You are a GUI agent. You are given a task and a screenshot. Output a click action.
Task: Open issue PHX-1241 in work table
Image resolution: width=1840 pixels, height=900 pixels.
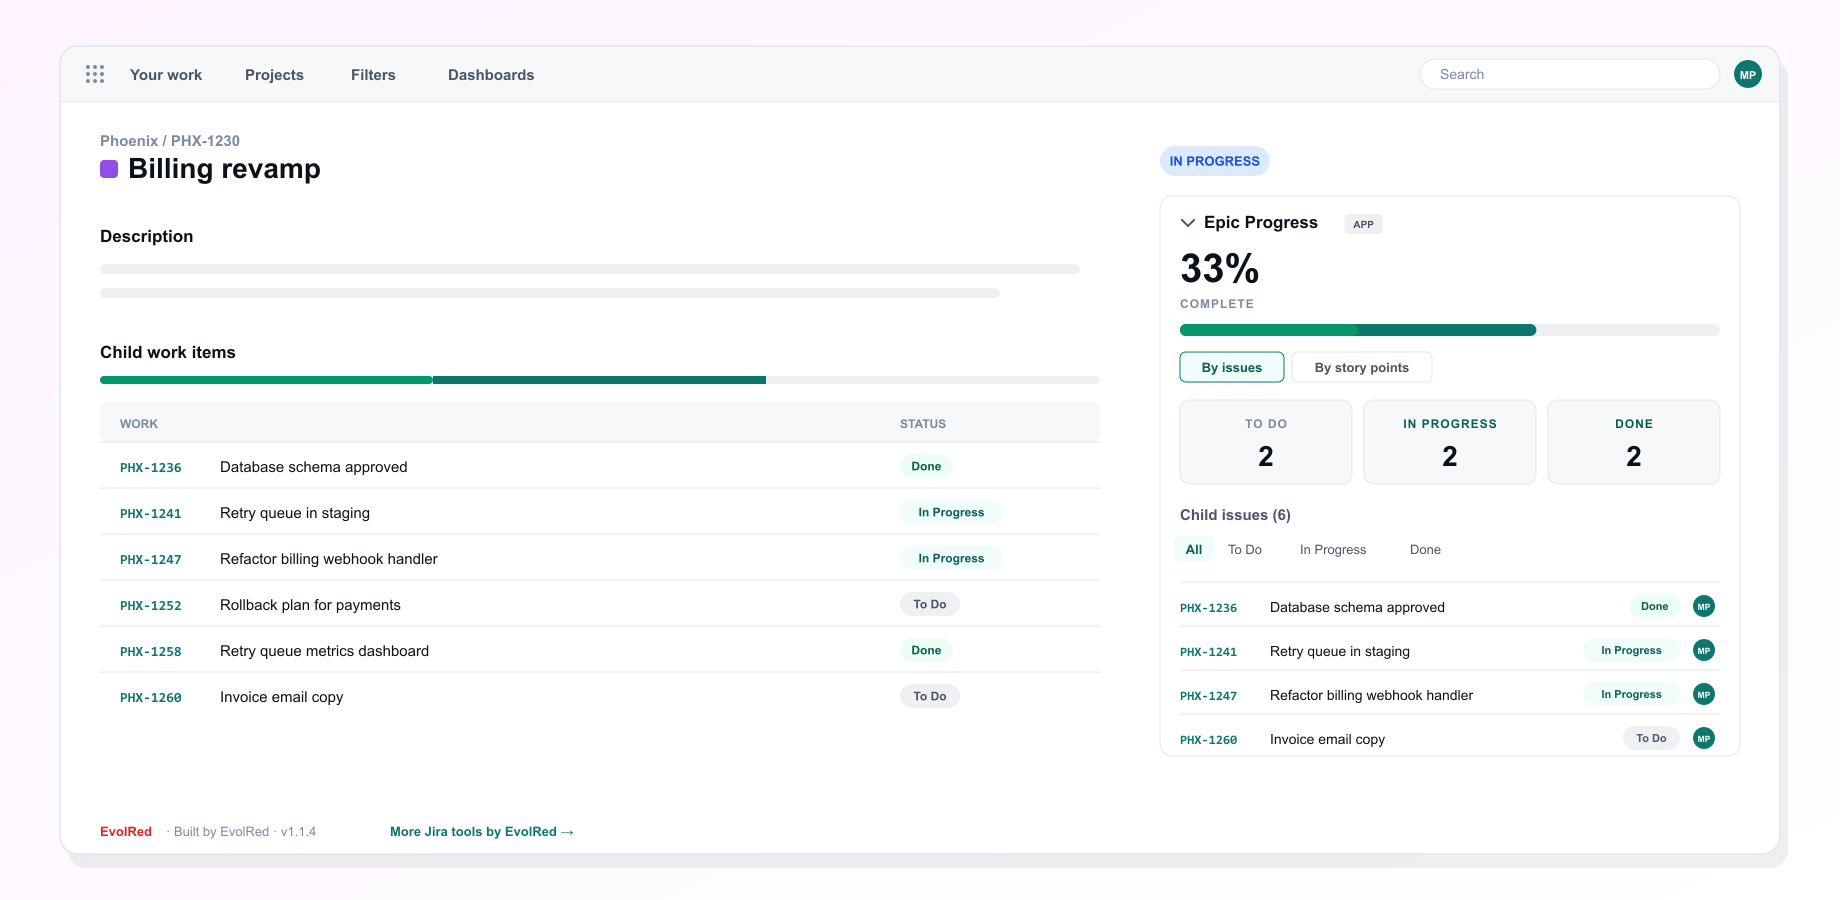point(151,513)
